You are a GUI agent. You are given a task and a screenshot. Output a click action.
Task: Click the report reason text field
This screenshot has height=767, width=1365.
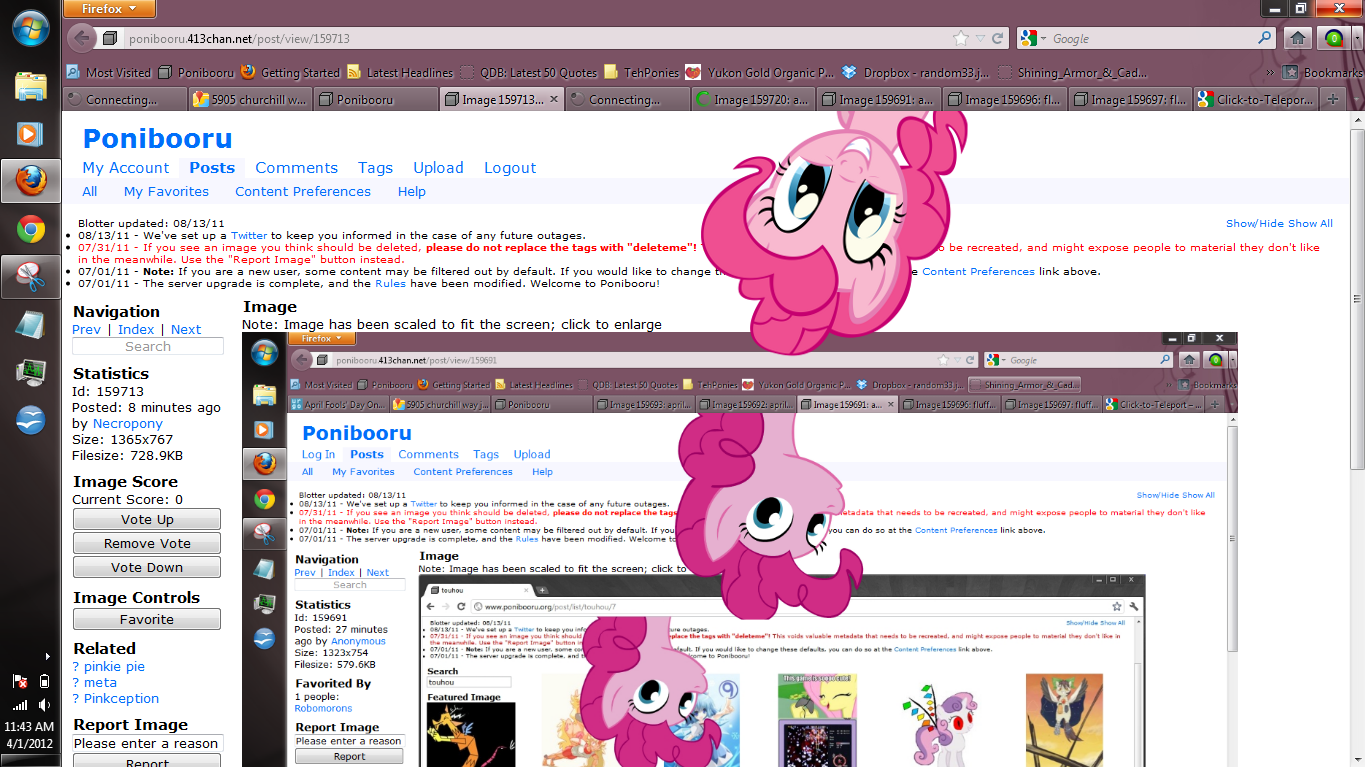(x=148, y=743)
